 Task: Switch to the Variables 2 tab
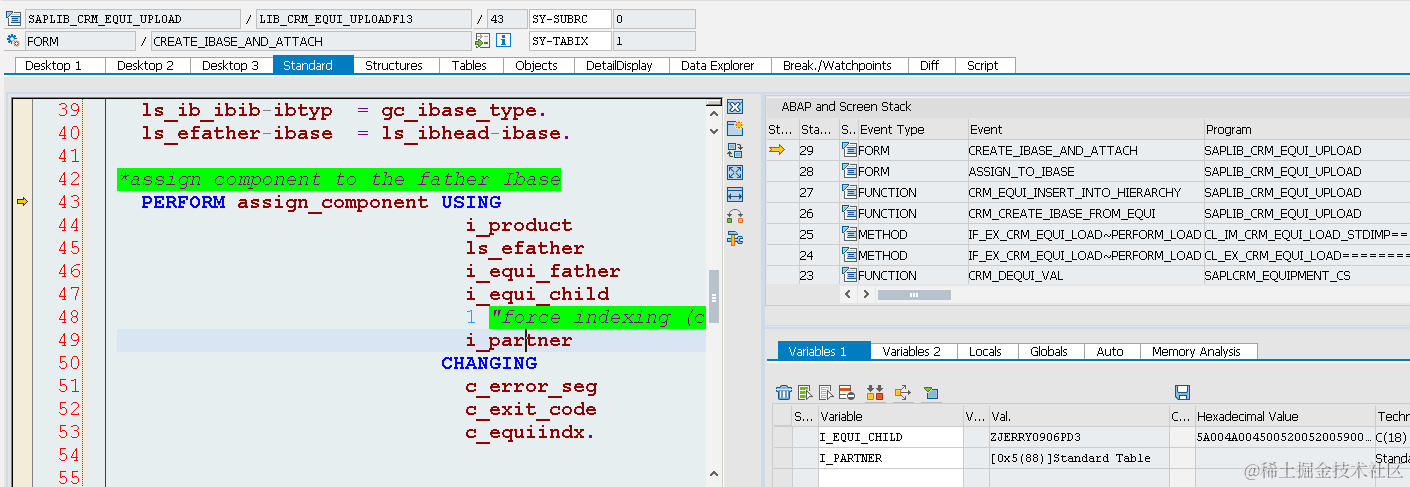tap(912, 351)
